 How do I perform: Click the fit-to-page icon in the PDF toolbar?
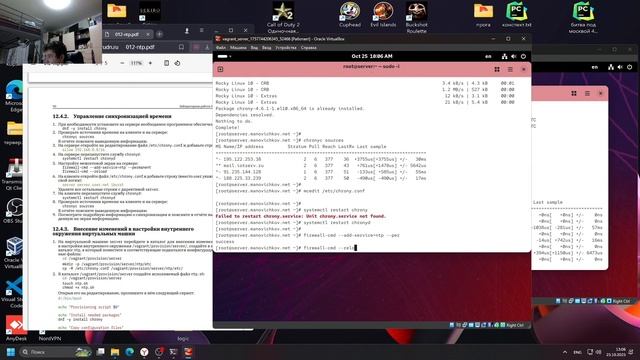tap(167, 63)
